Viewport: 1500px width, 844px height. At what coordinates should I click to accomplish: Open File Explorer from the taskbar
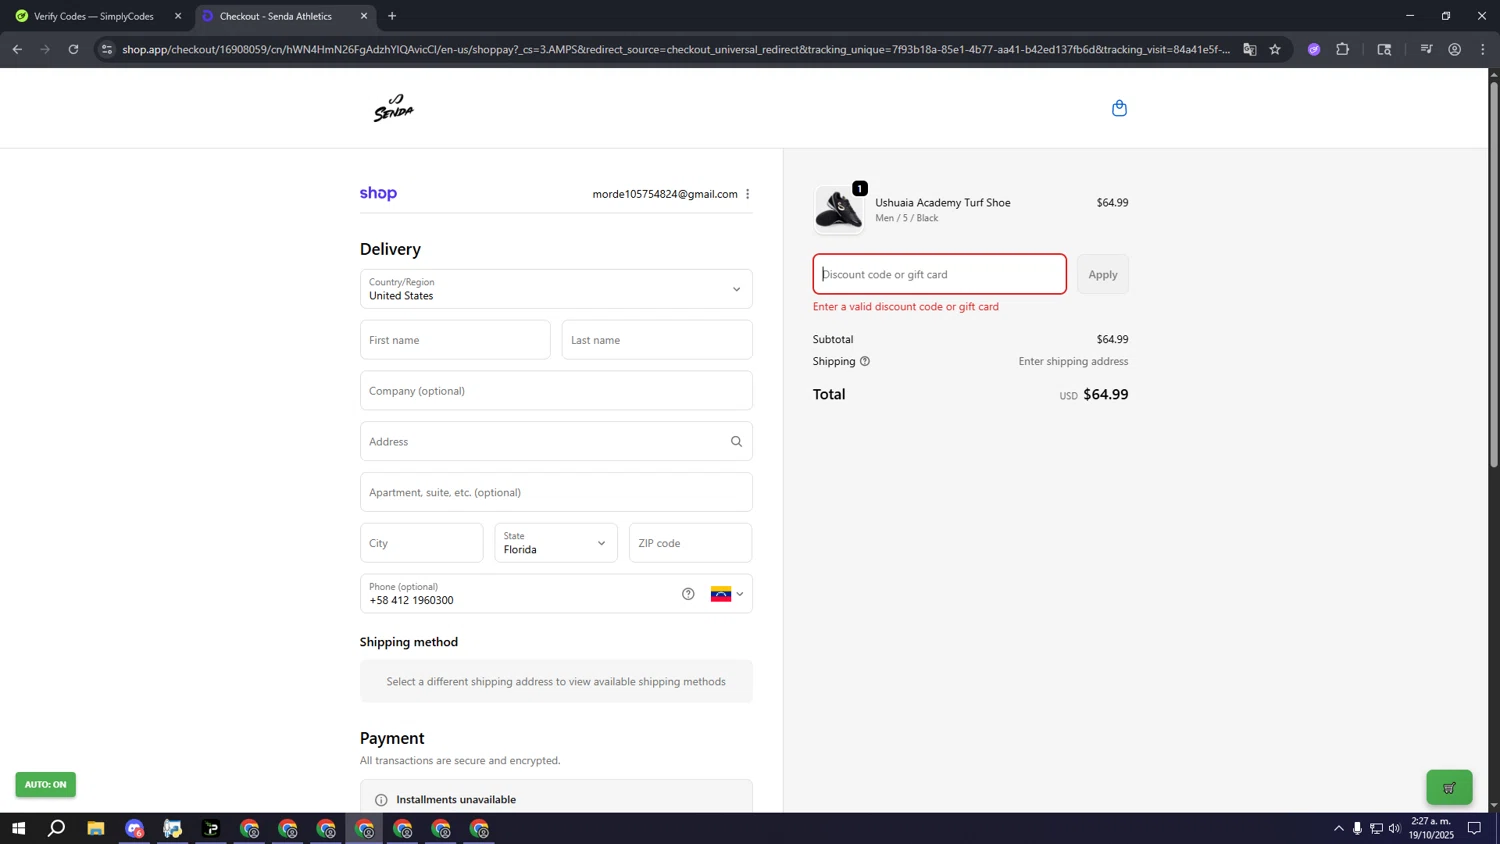coord(96,829)
